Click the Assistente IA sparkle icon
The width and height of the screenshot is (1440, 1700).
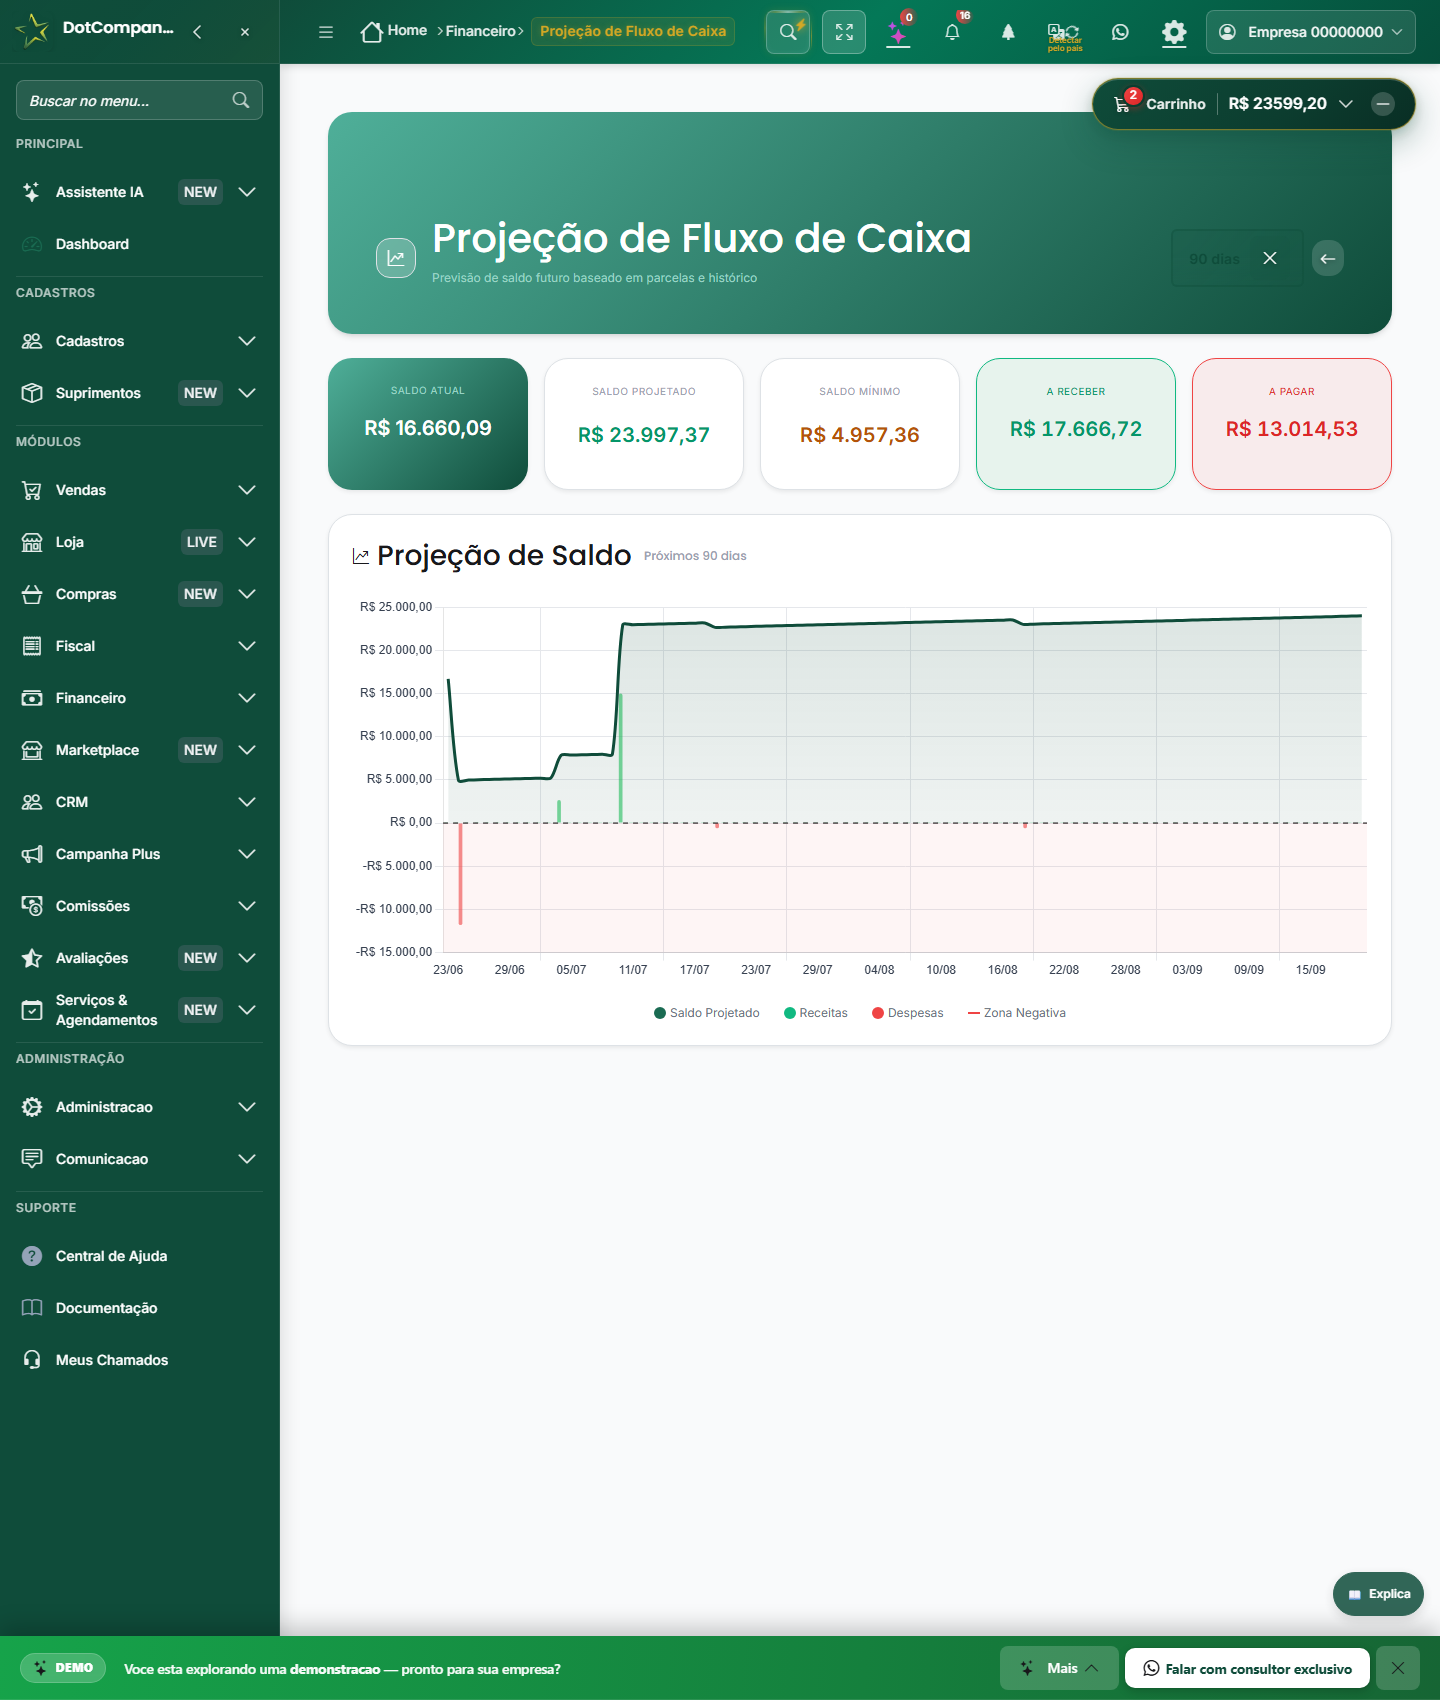32,192
